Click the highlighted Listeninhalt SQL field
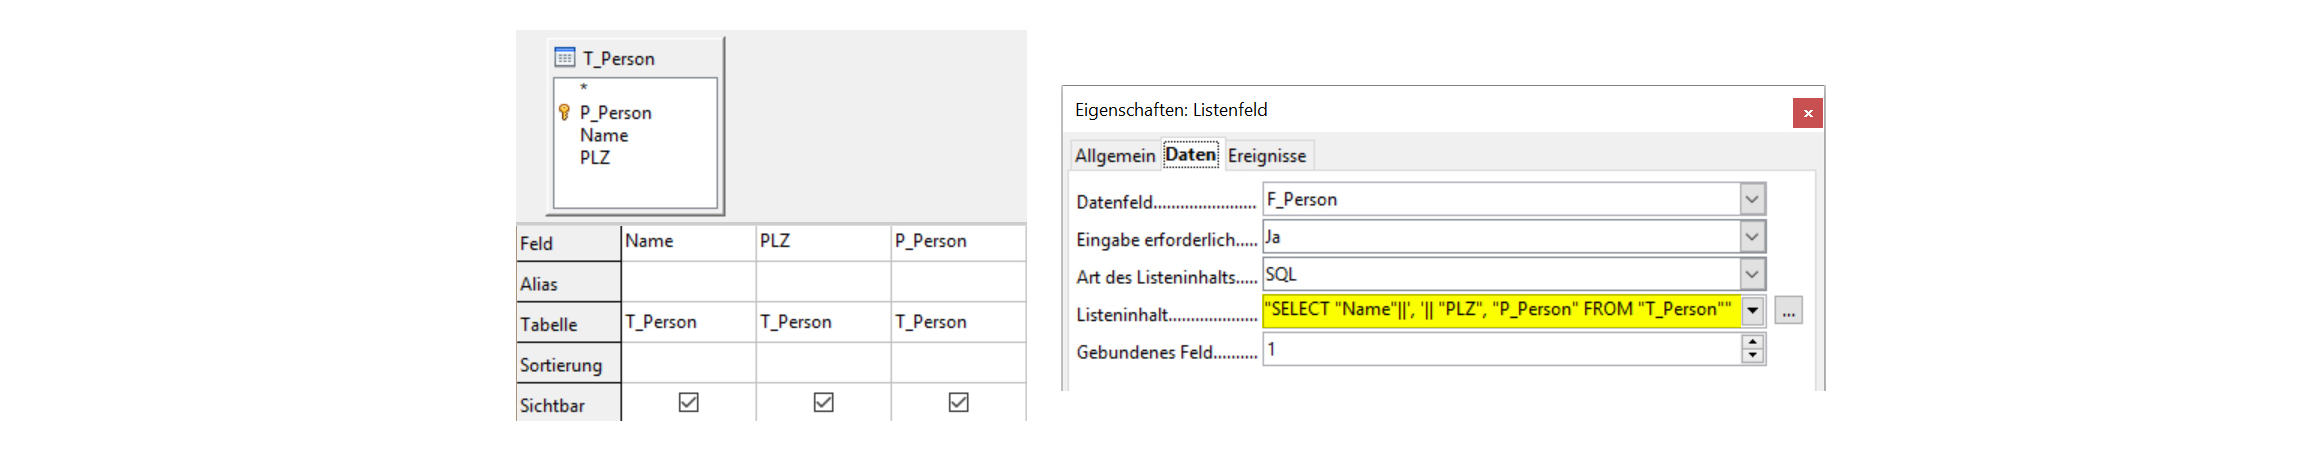 (x=1500, y=310)
